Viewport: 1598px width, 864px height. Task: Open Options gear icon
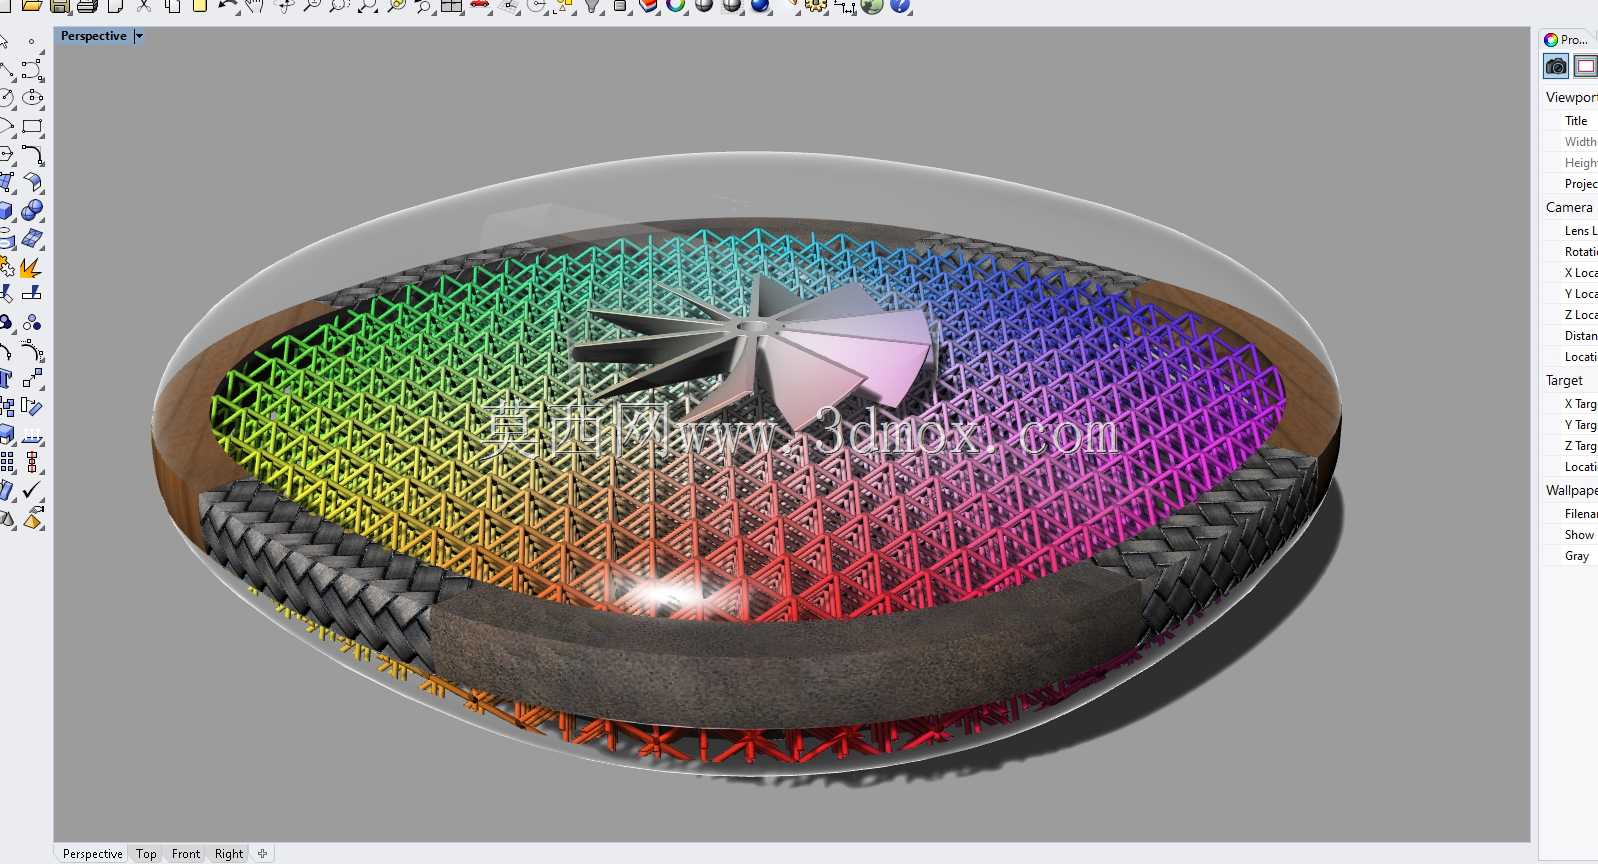pyautogui.click(x=816, y=5)
